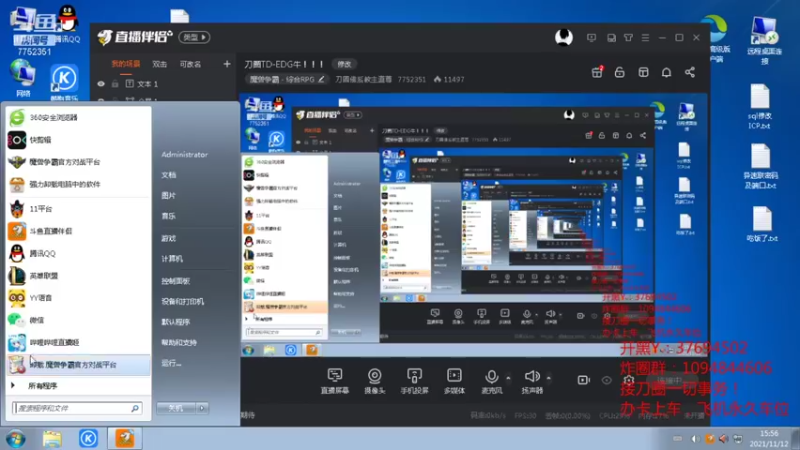Open 魔兽争霸官方对战平台 Start entry
The height and width of the screenshot is (450, 800).
click(78, 162)
